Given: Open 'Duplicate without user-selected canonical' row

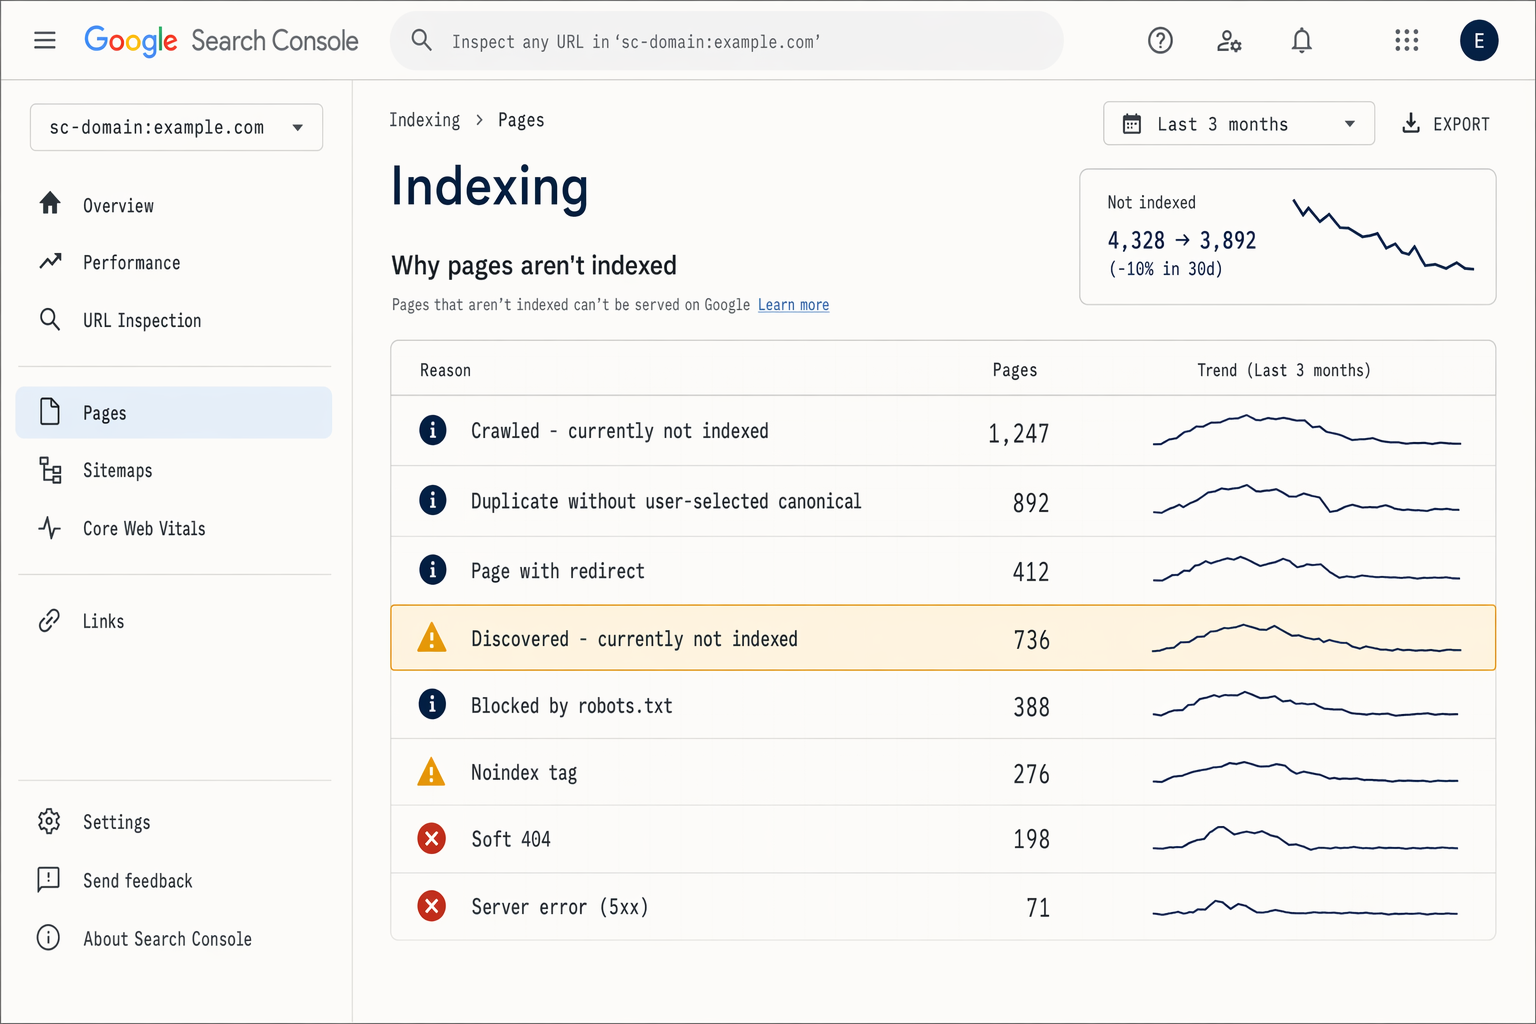Looking at the screenshot, I should [943, 501].
